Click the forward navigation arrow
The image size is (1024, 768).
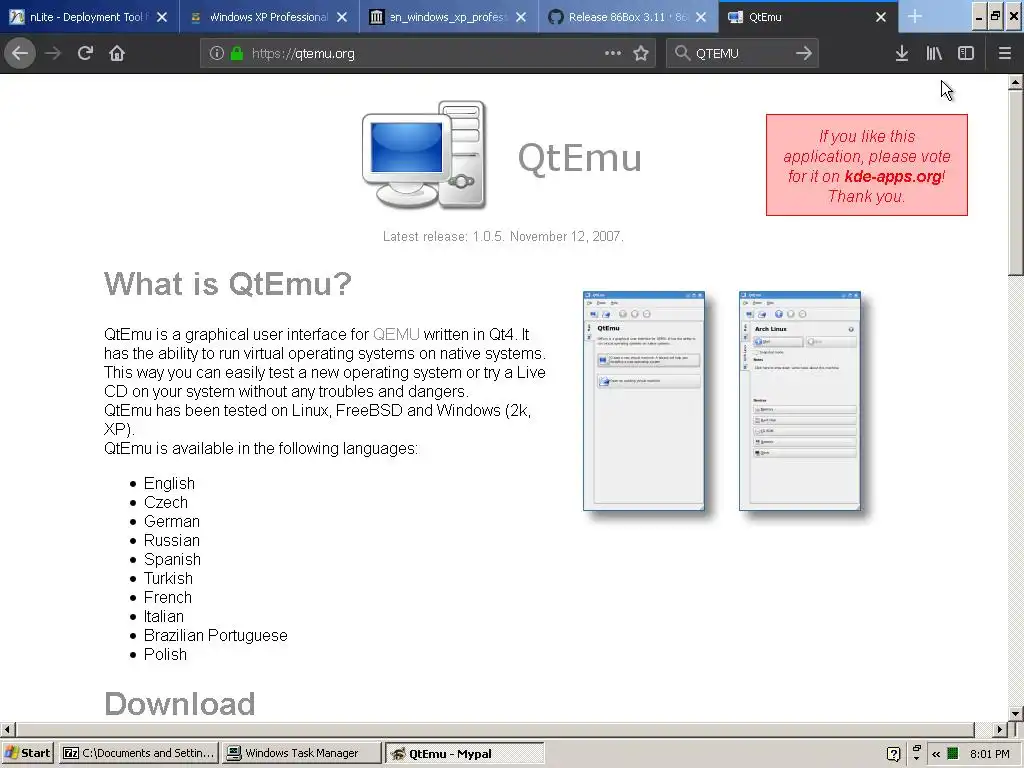pyautogui.click(x=53, y=54)
